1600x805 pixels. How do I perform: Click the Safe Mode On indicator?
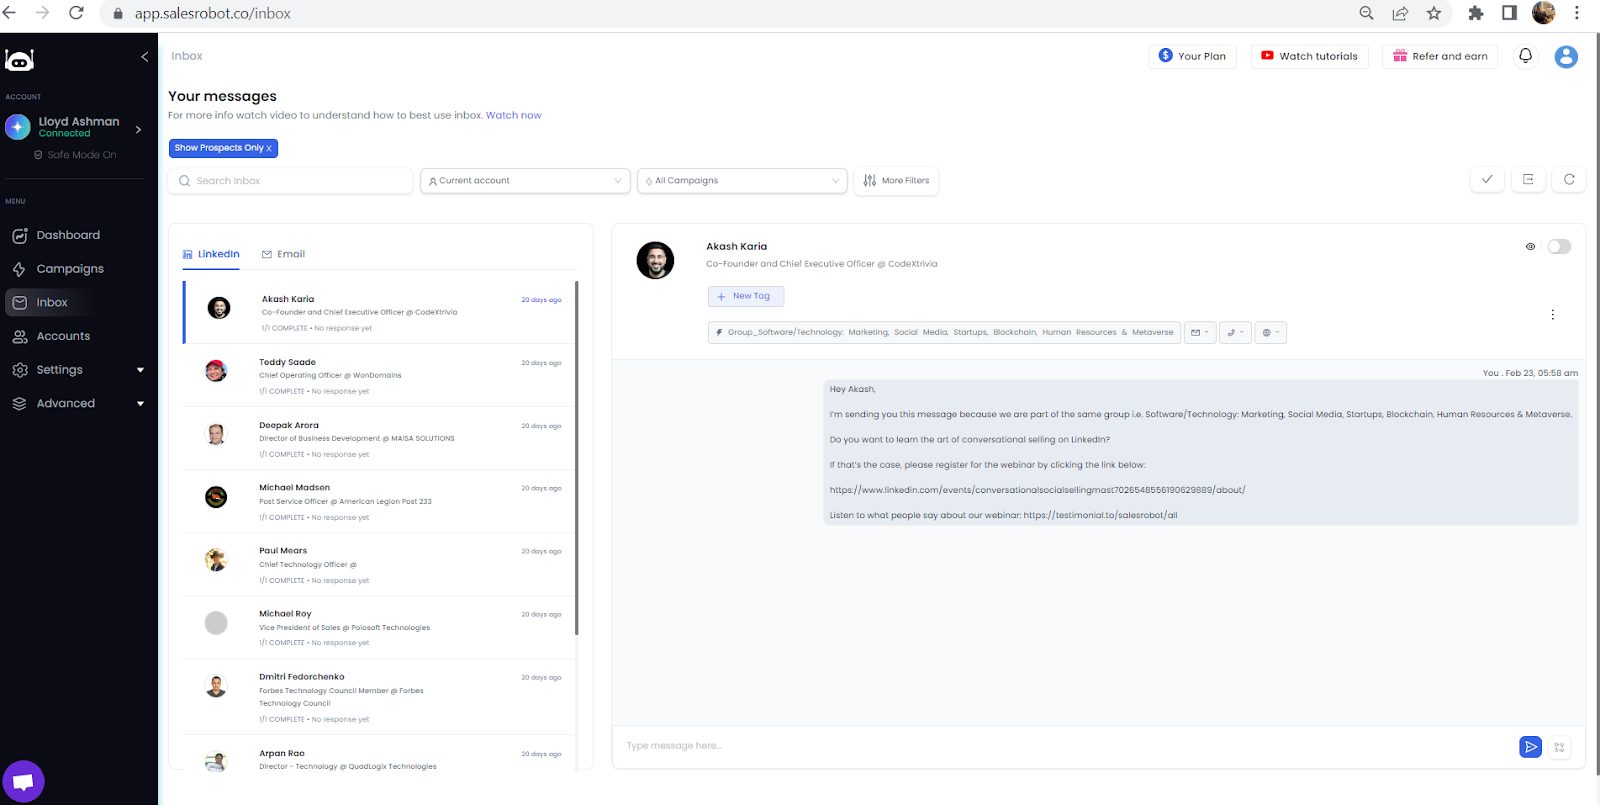(75, 155)
